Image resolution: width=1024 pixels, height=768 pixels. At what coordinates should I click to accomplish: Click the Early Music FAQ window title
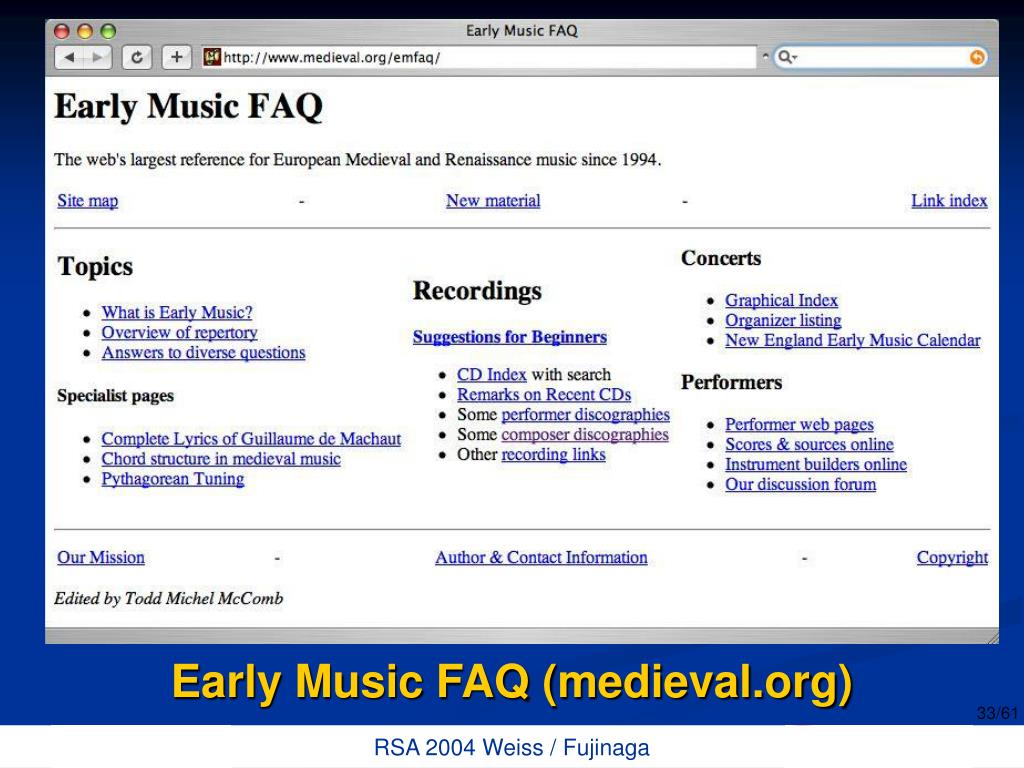[x=521, y=31]
